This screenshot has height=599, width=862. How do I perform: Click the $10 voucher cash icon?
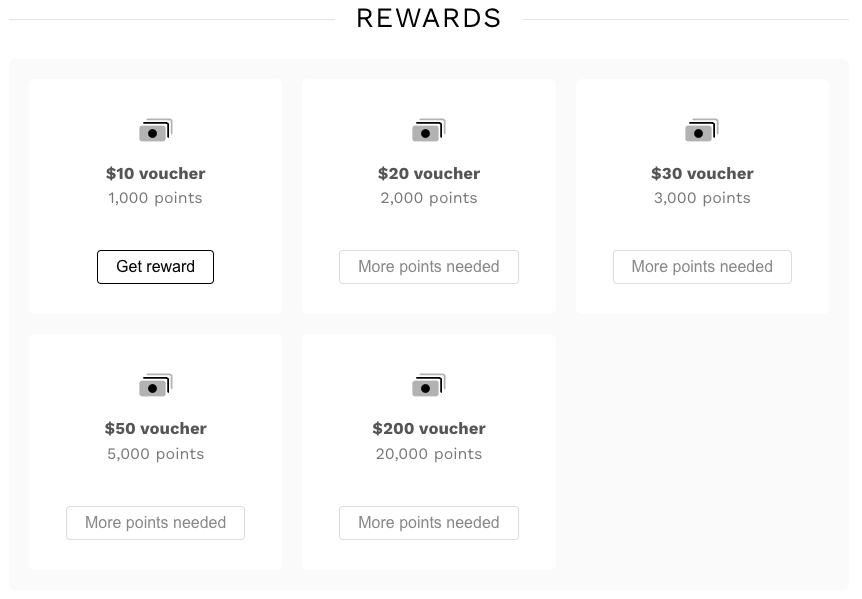(x=156, y=130)
